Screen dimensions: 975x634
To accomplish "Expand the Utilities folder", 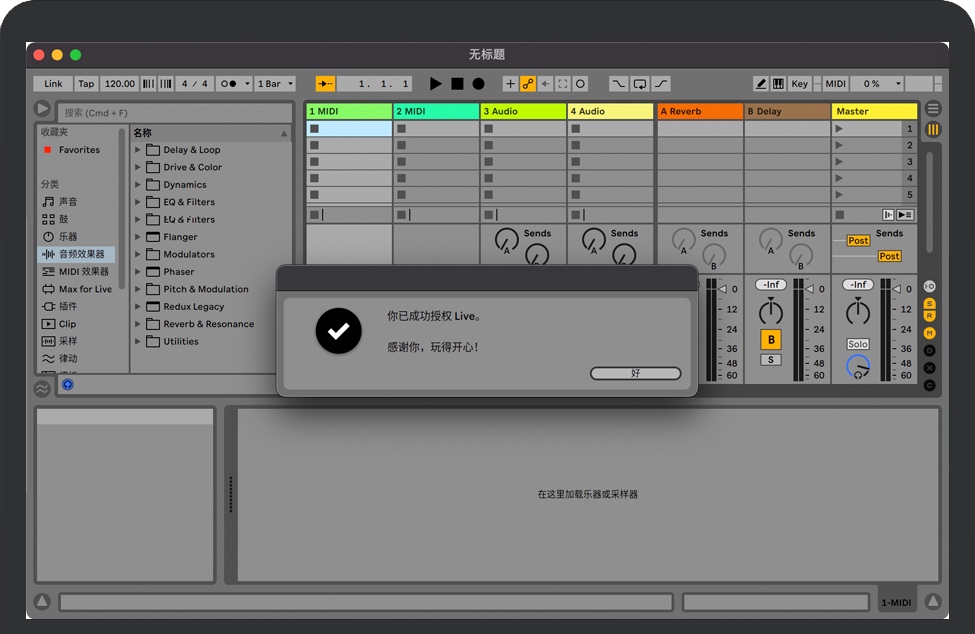I will (x=137, y=341).
